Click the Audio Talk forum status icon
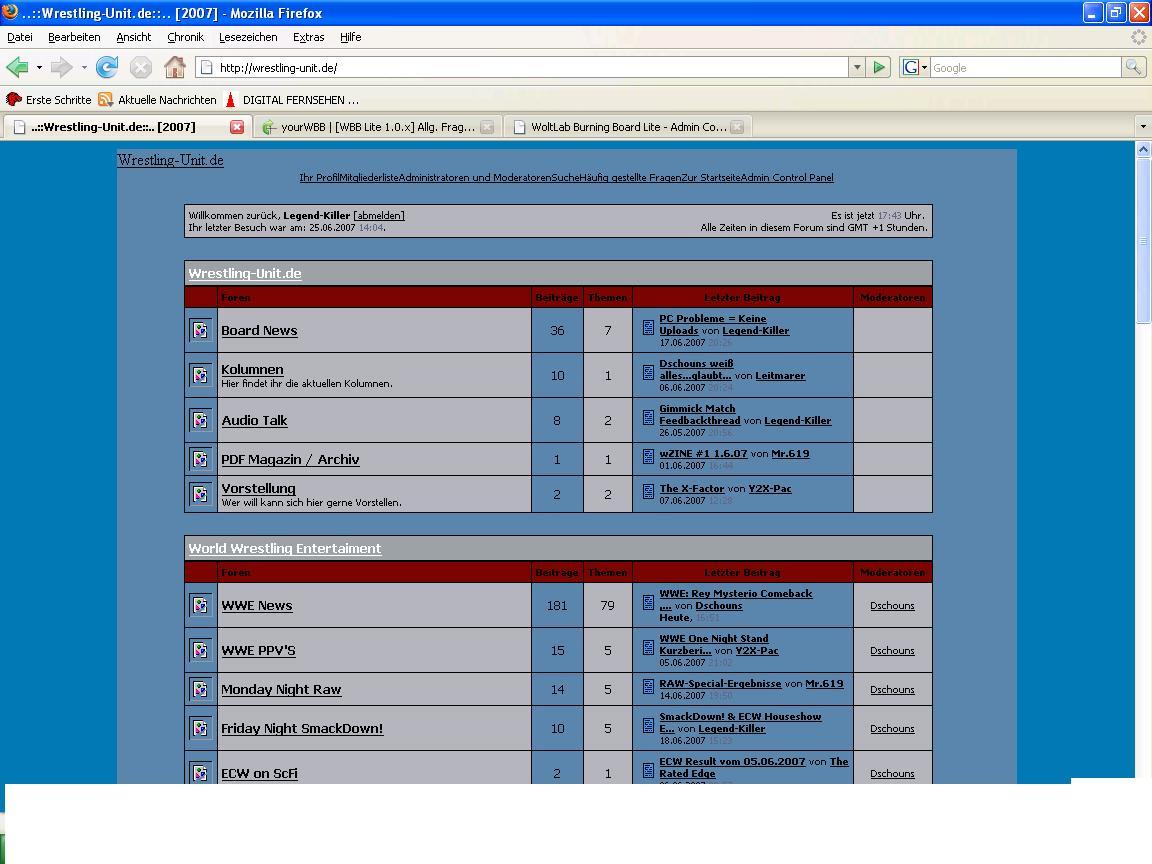This screenshot has width=1152, height=864. (x=201, y=420)
